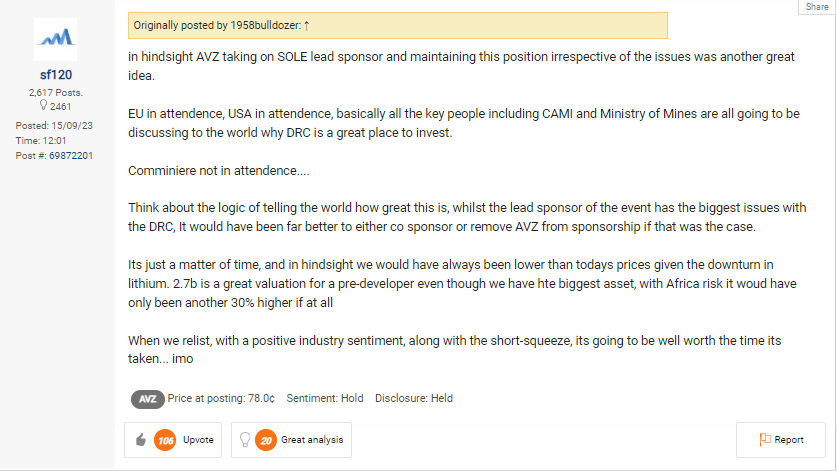Image resolution: width=837 pixels, height=471 pixels.
Task: Select the AVZ ticker badge
Action: coord(147,398)
